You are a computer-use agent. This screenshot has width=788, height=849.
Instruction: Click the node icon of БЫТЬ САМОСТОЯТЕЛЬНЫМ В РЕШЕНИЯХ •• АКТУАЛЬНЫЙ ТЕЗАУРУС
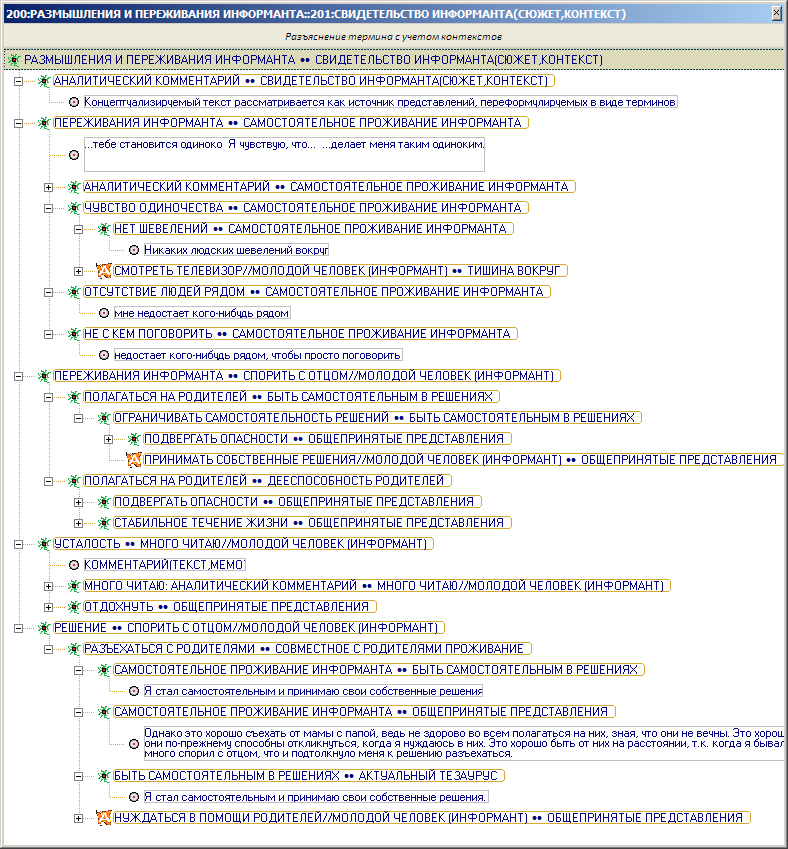point(104,776)
